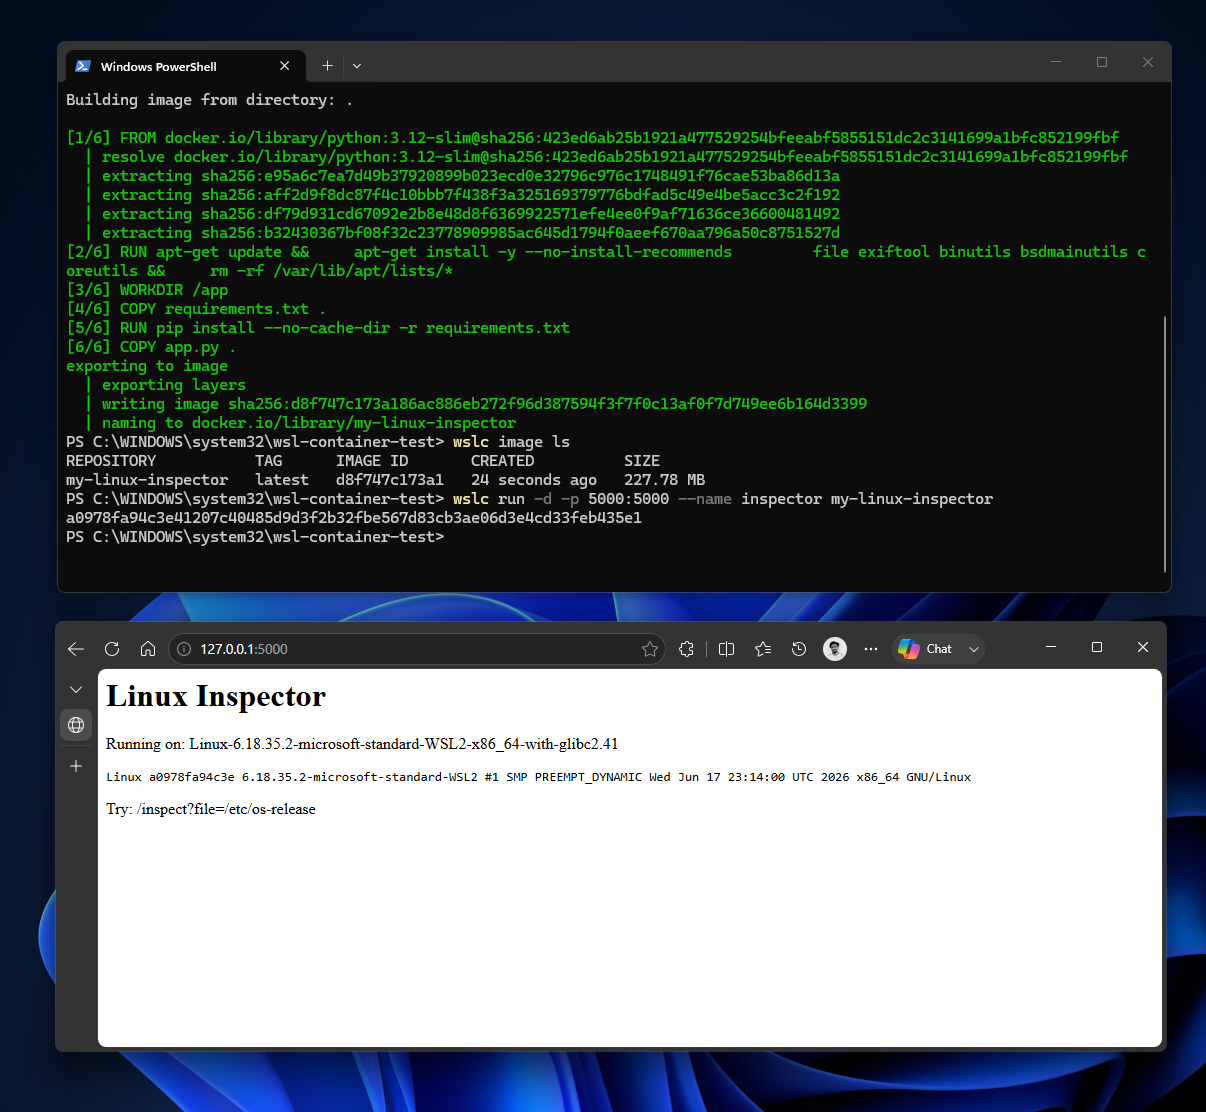Toggle Split screen in browser
Viewport: 1206px width, 1112px height.
(x=727, y=649)
